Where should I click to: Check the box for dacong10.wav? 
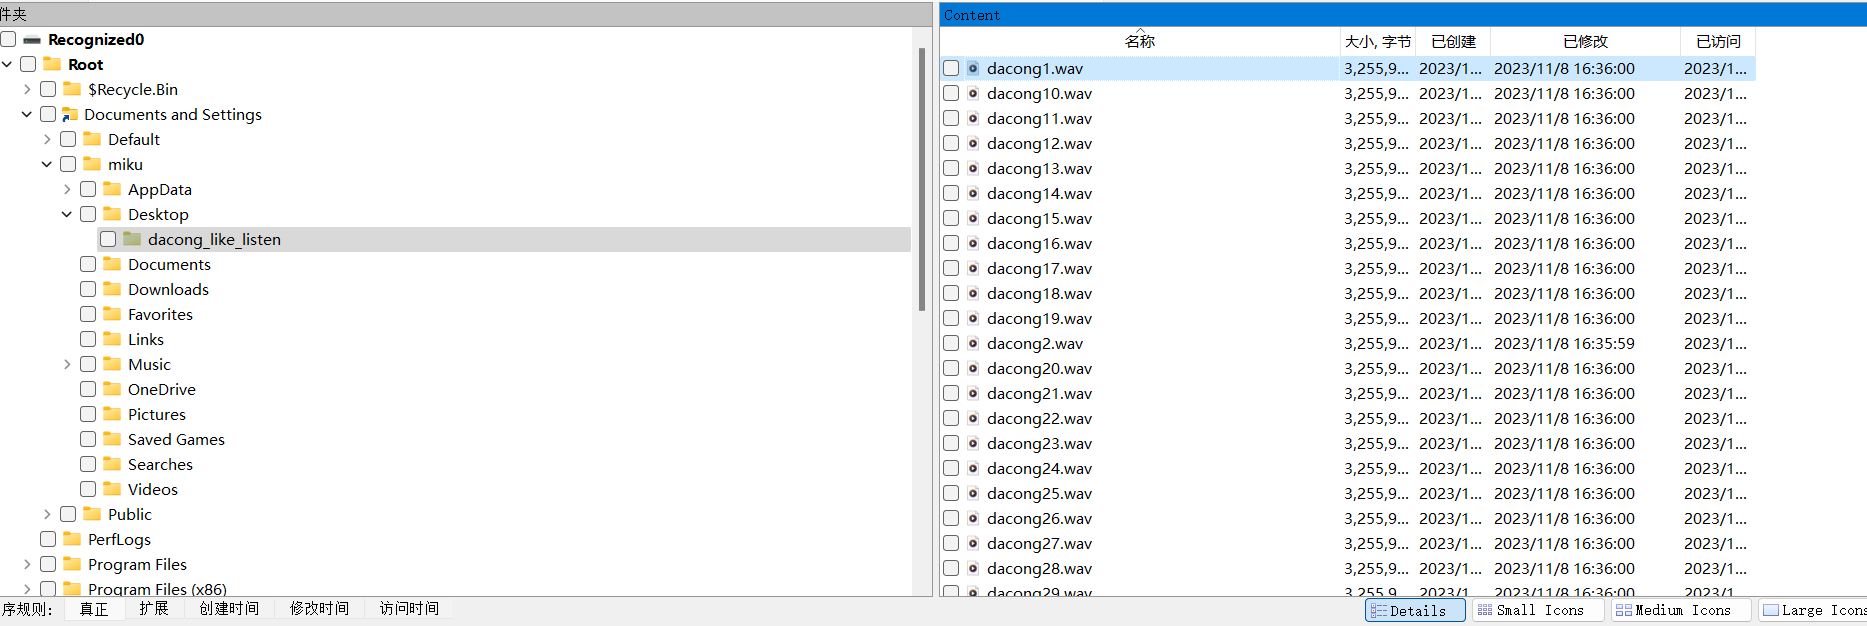click(951, 94)
